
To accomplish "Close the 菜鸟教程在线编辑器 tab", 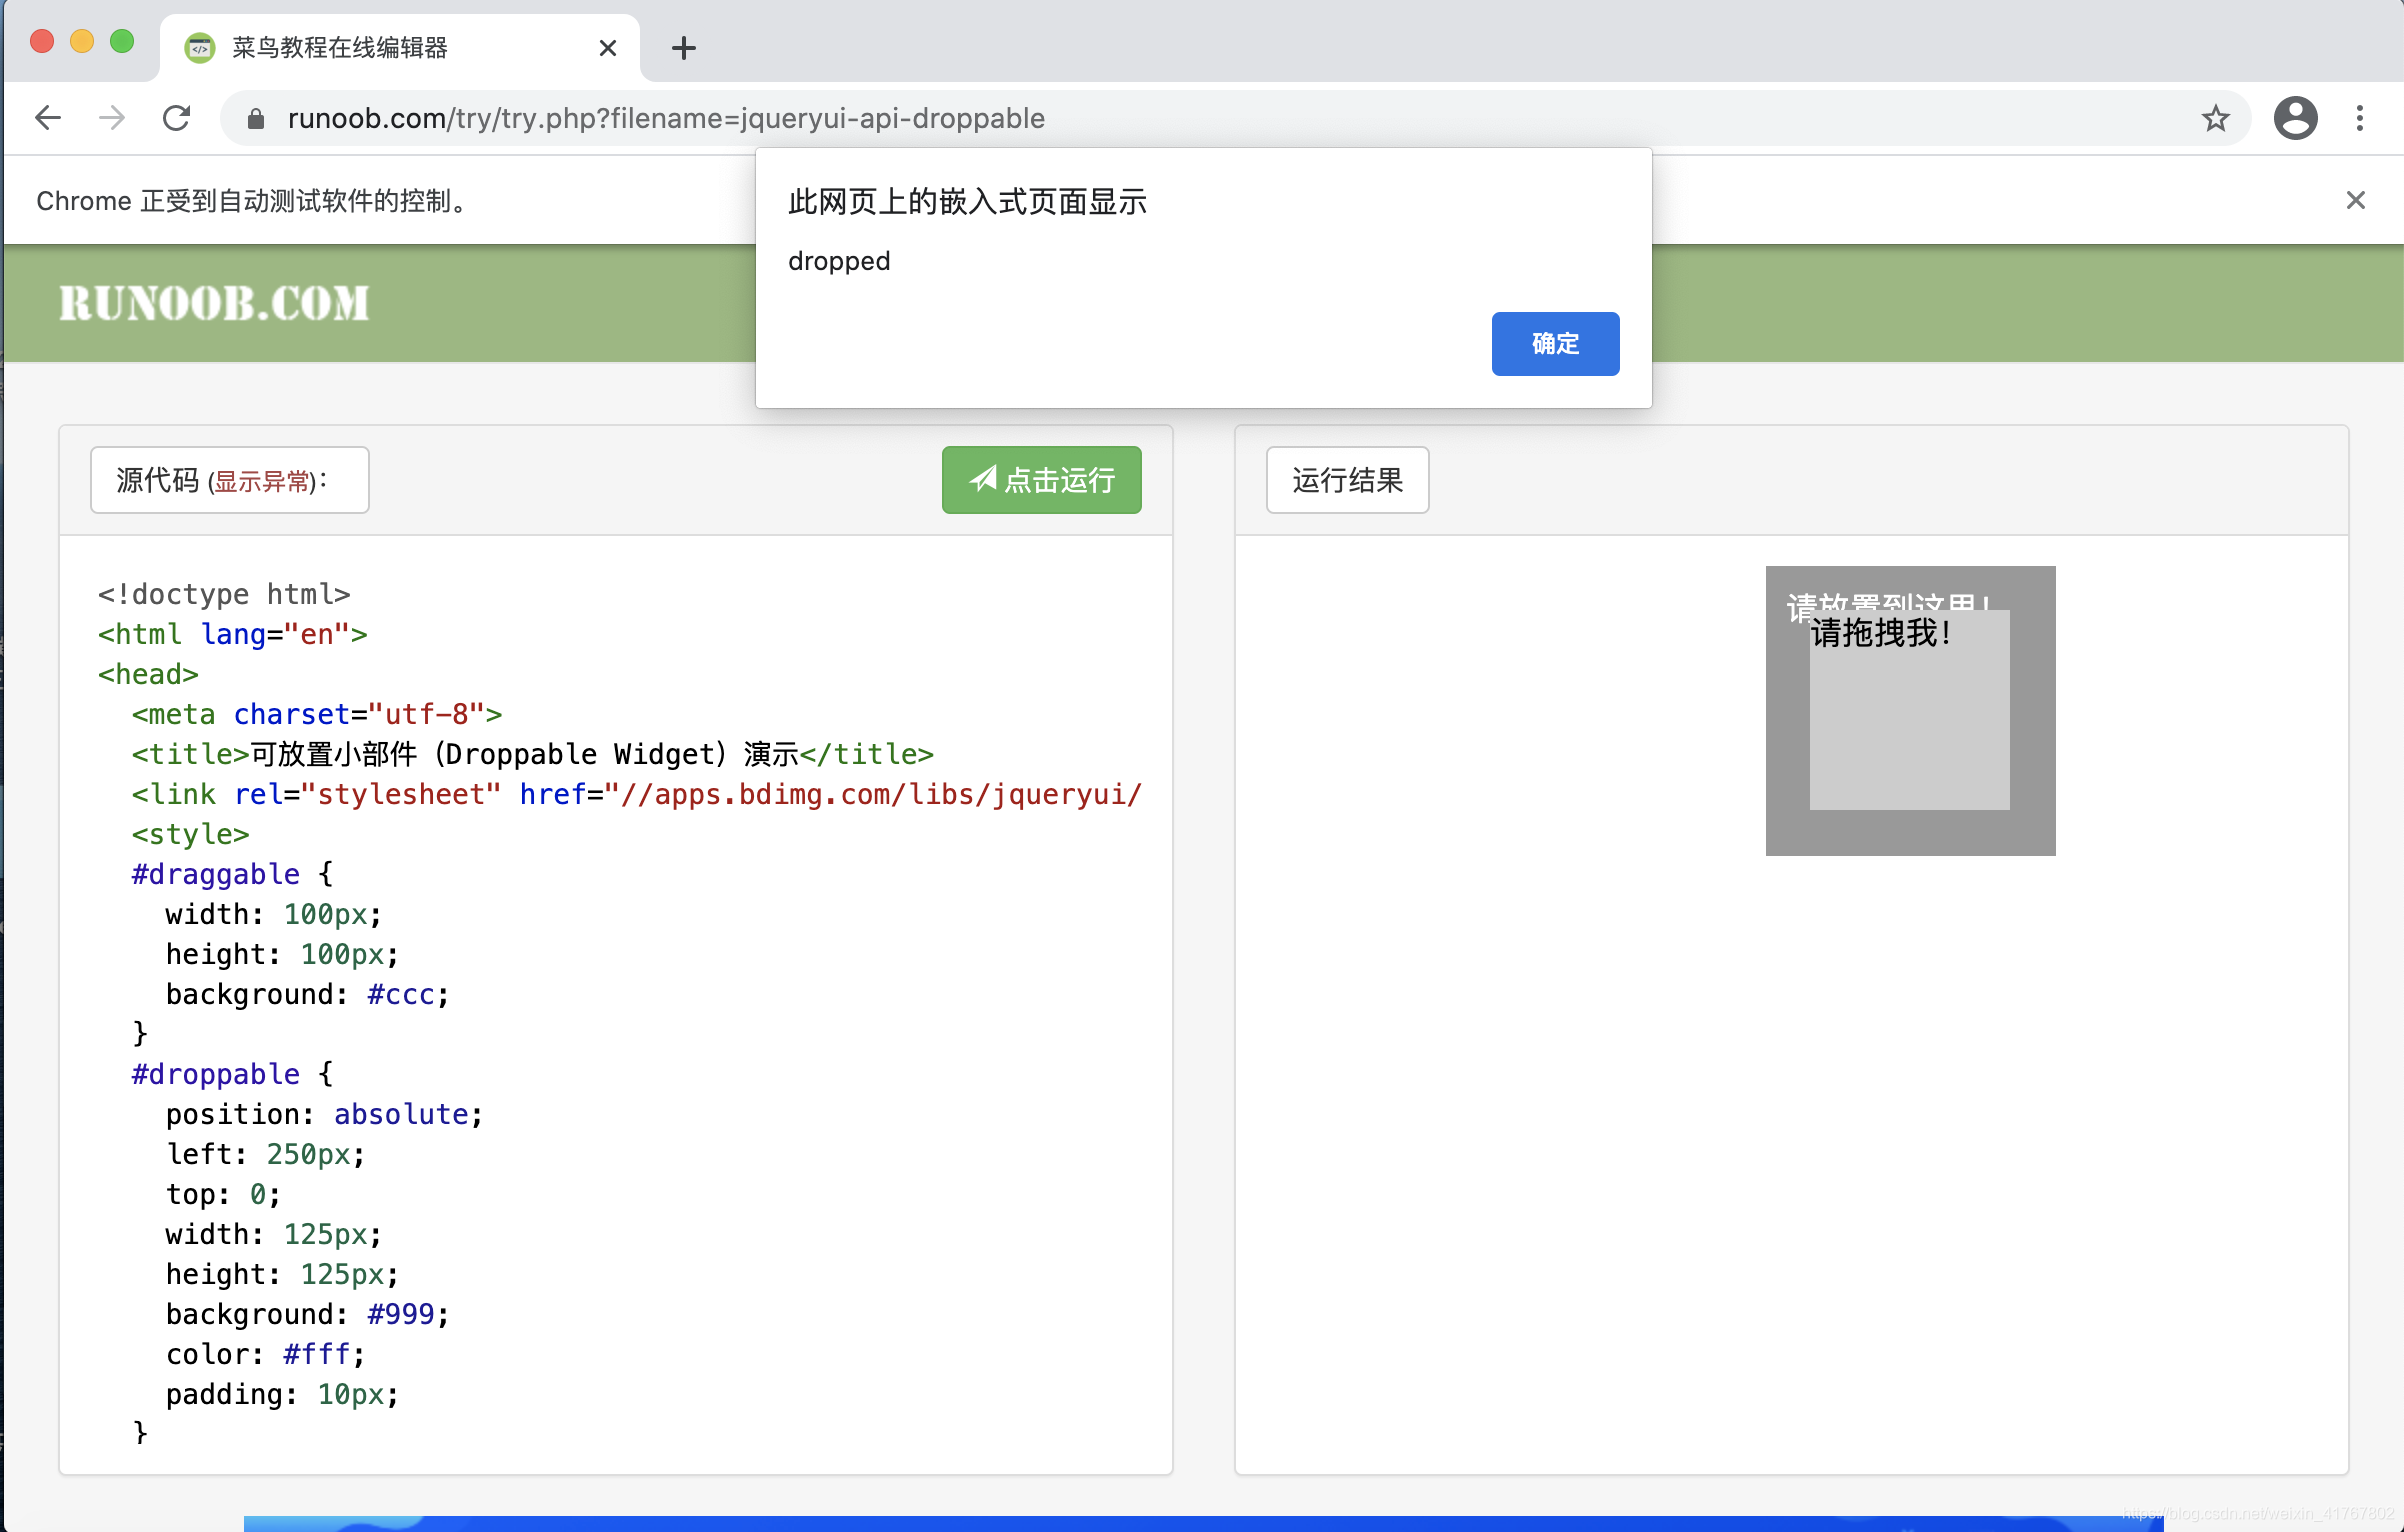I will [607, 47].
